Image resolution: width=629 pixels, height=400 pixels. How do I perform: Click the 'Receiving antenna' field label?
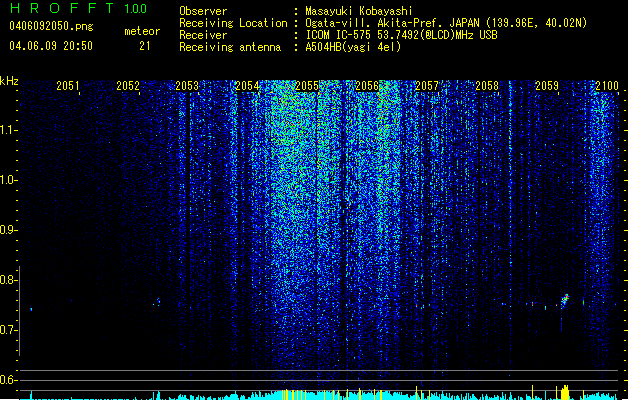tap(230, 47)
